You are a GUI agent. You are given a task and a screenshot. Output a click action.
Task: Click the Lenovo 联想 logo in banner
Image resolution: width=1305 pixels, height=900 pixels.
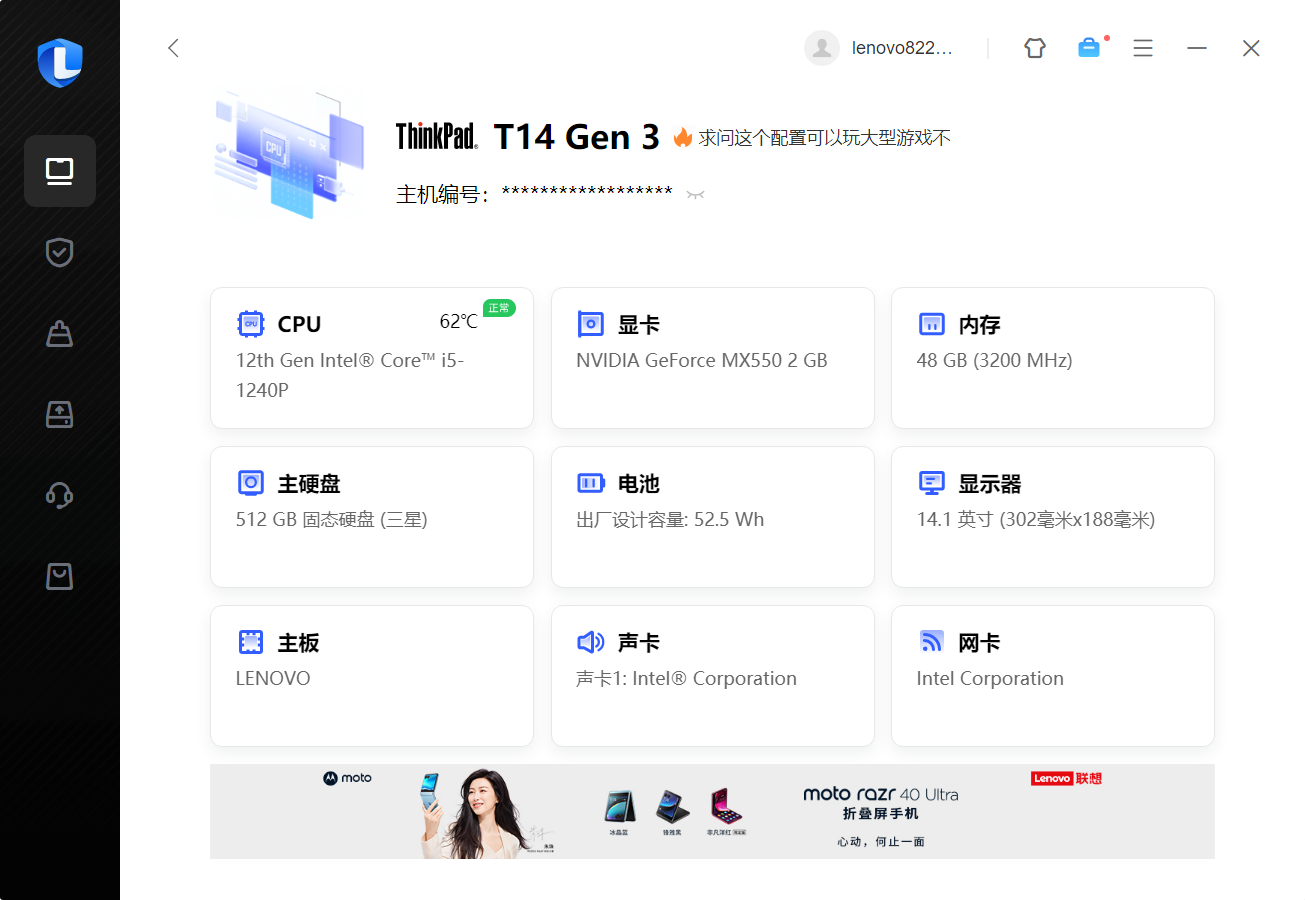click(x=1066, y=778)
